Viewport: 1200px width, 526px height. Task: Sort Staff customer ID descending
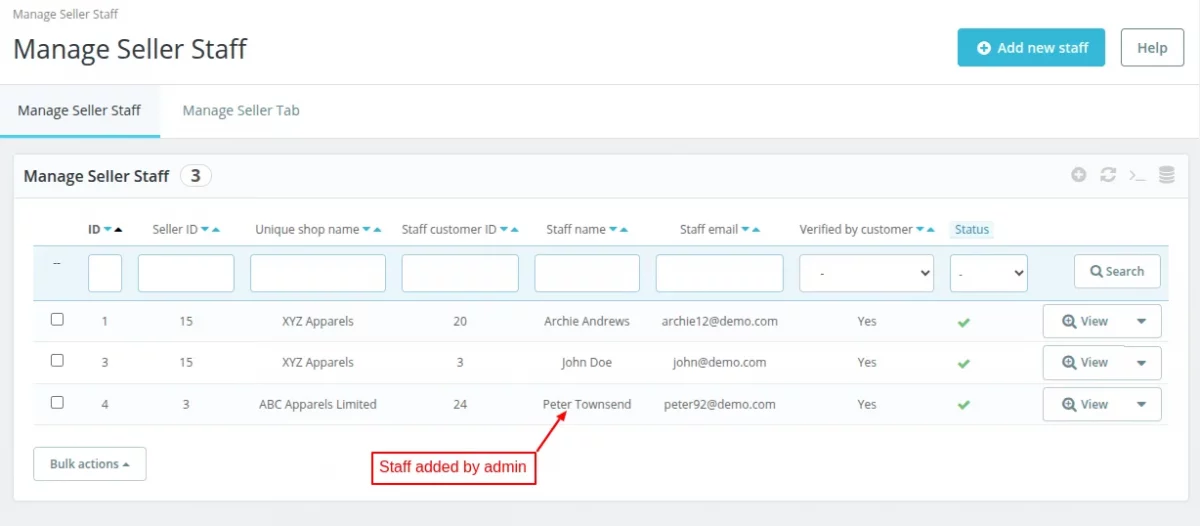point(503,229)
